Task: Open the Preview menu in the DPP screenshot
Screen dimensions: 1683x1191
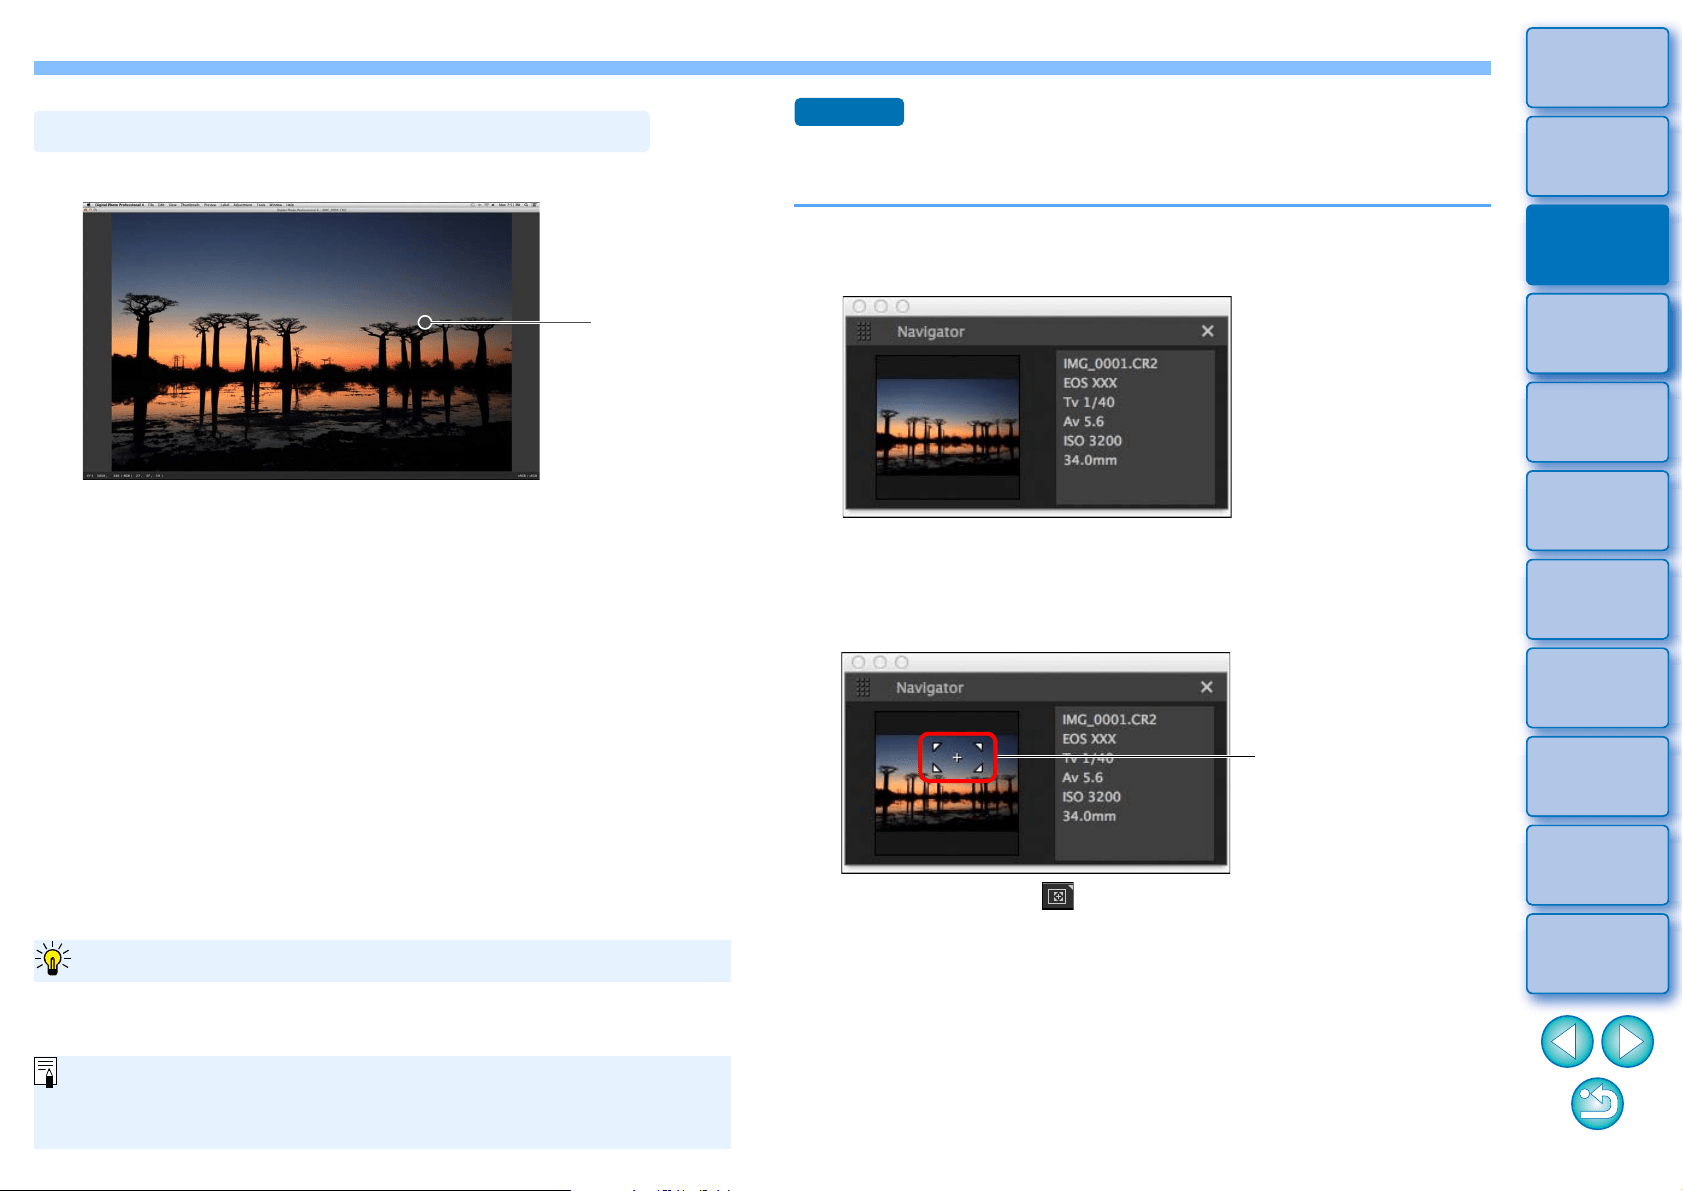Action: (210, 205)
